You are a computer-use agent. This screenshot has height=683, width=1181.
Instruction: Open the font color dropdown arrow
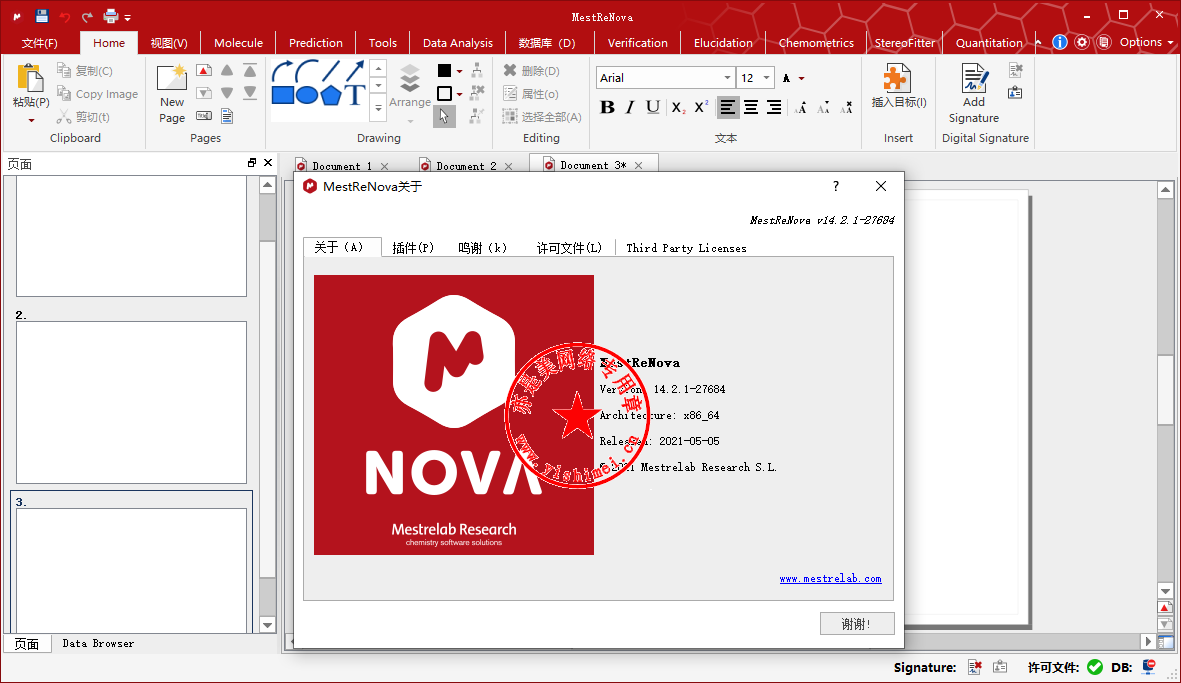click(x=801, y=78)
